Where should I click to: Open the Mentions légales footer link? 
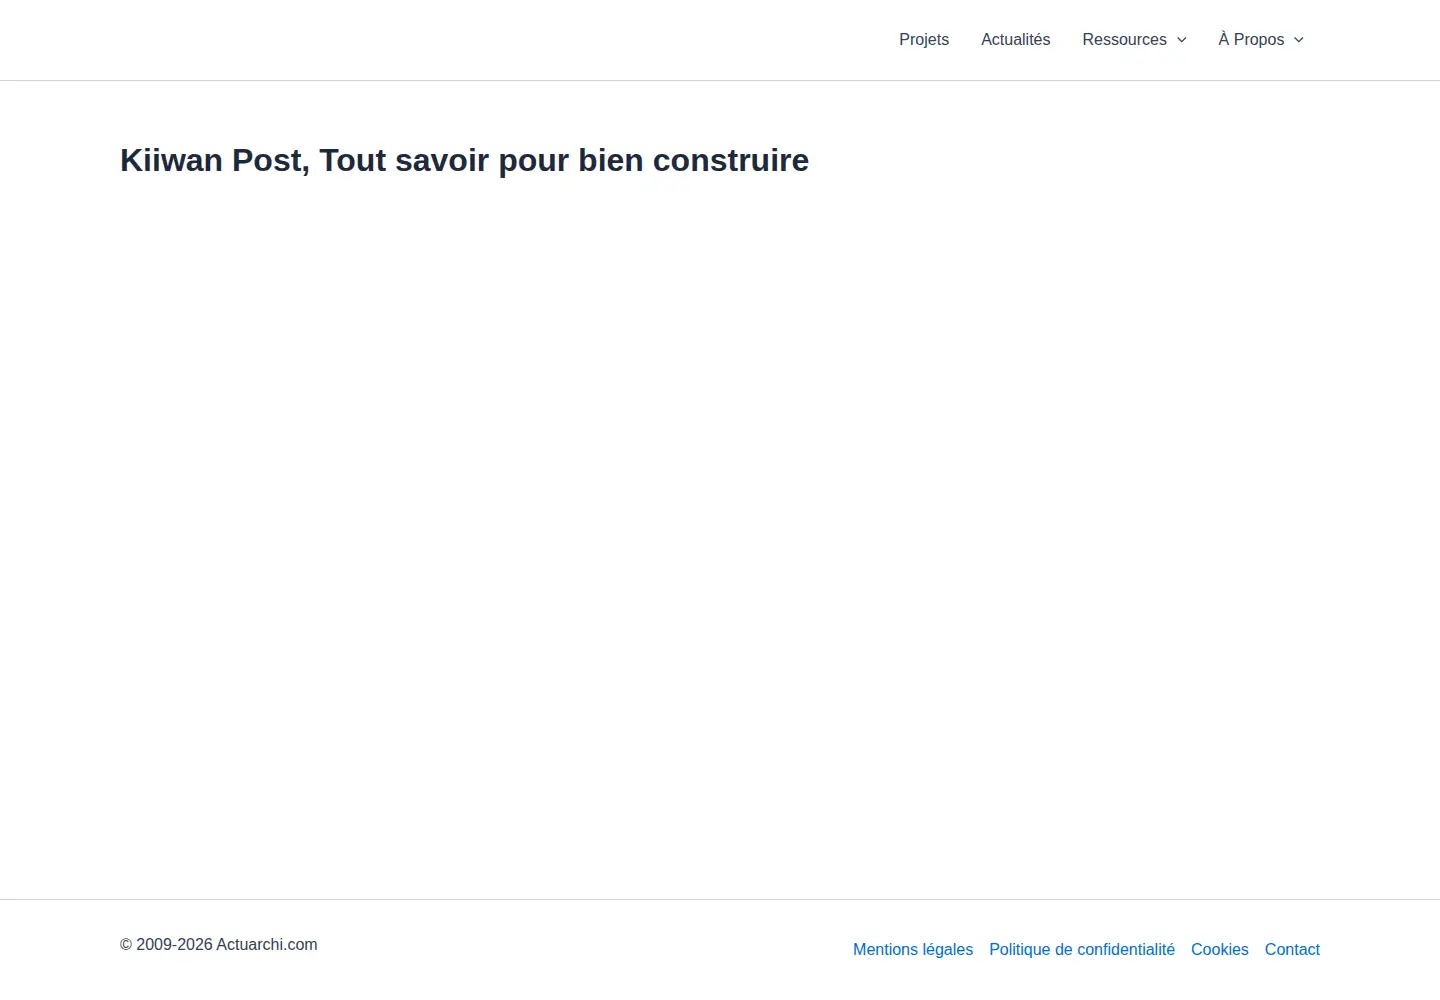(x=913, y=950)
